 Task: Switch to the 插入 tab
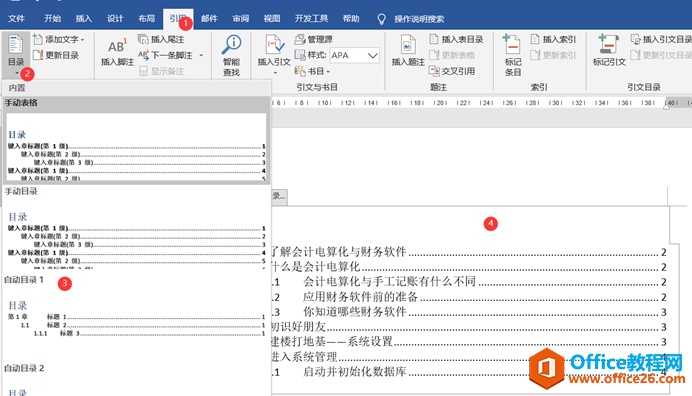(83, 19)
